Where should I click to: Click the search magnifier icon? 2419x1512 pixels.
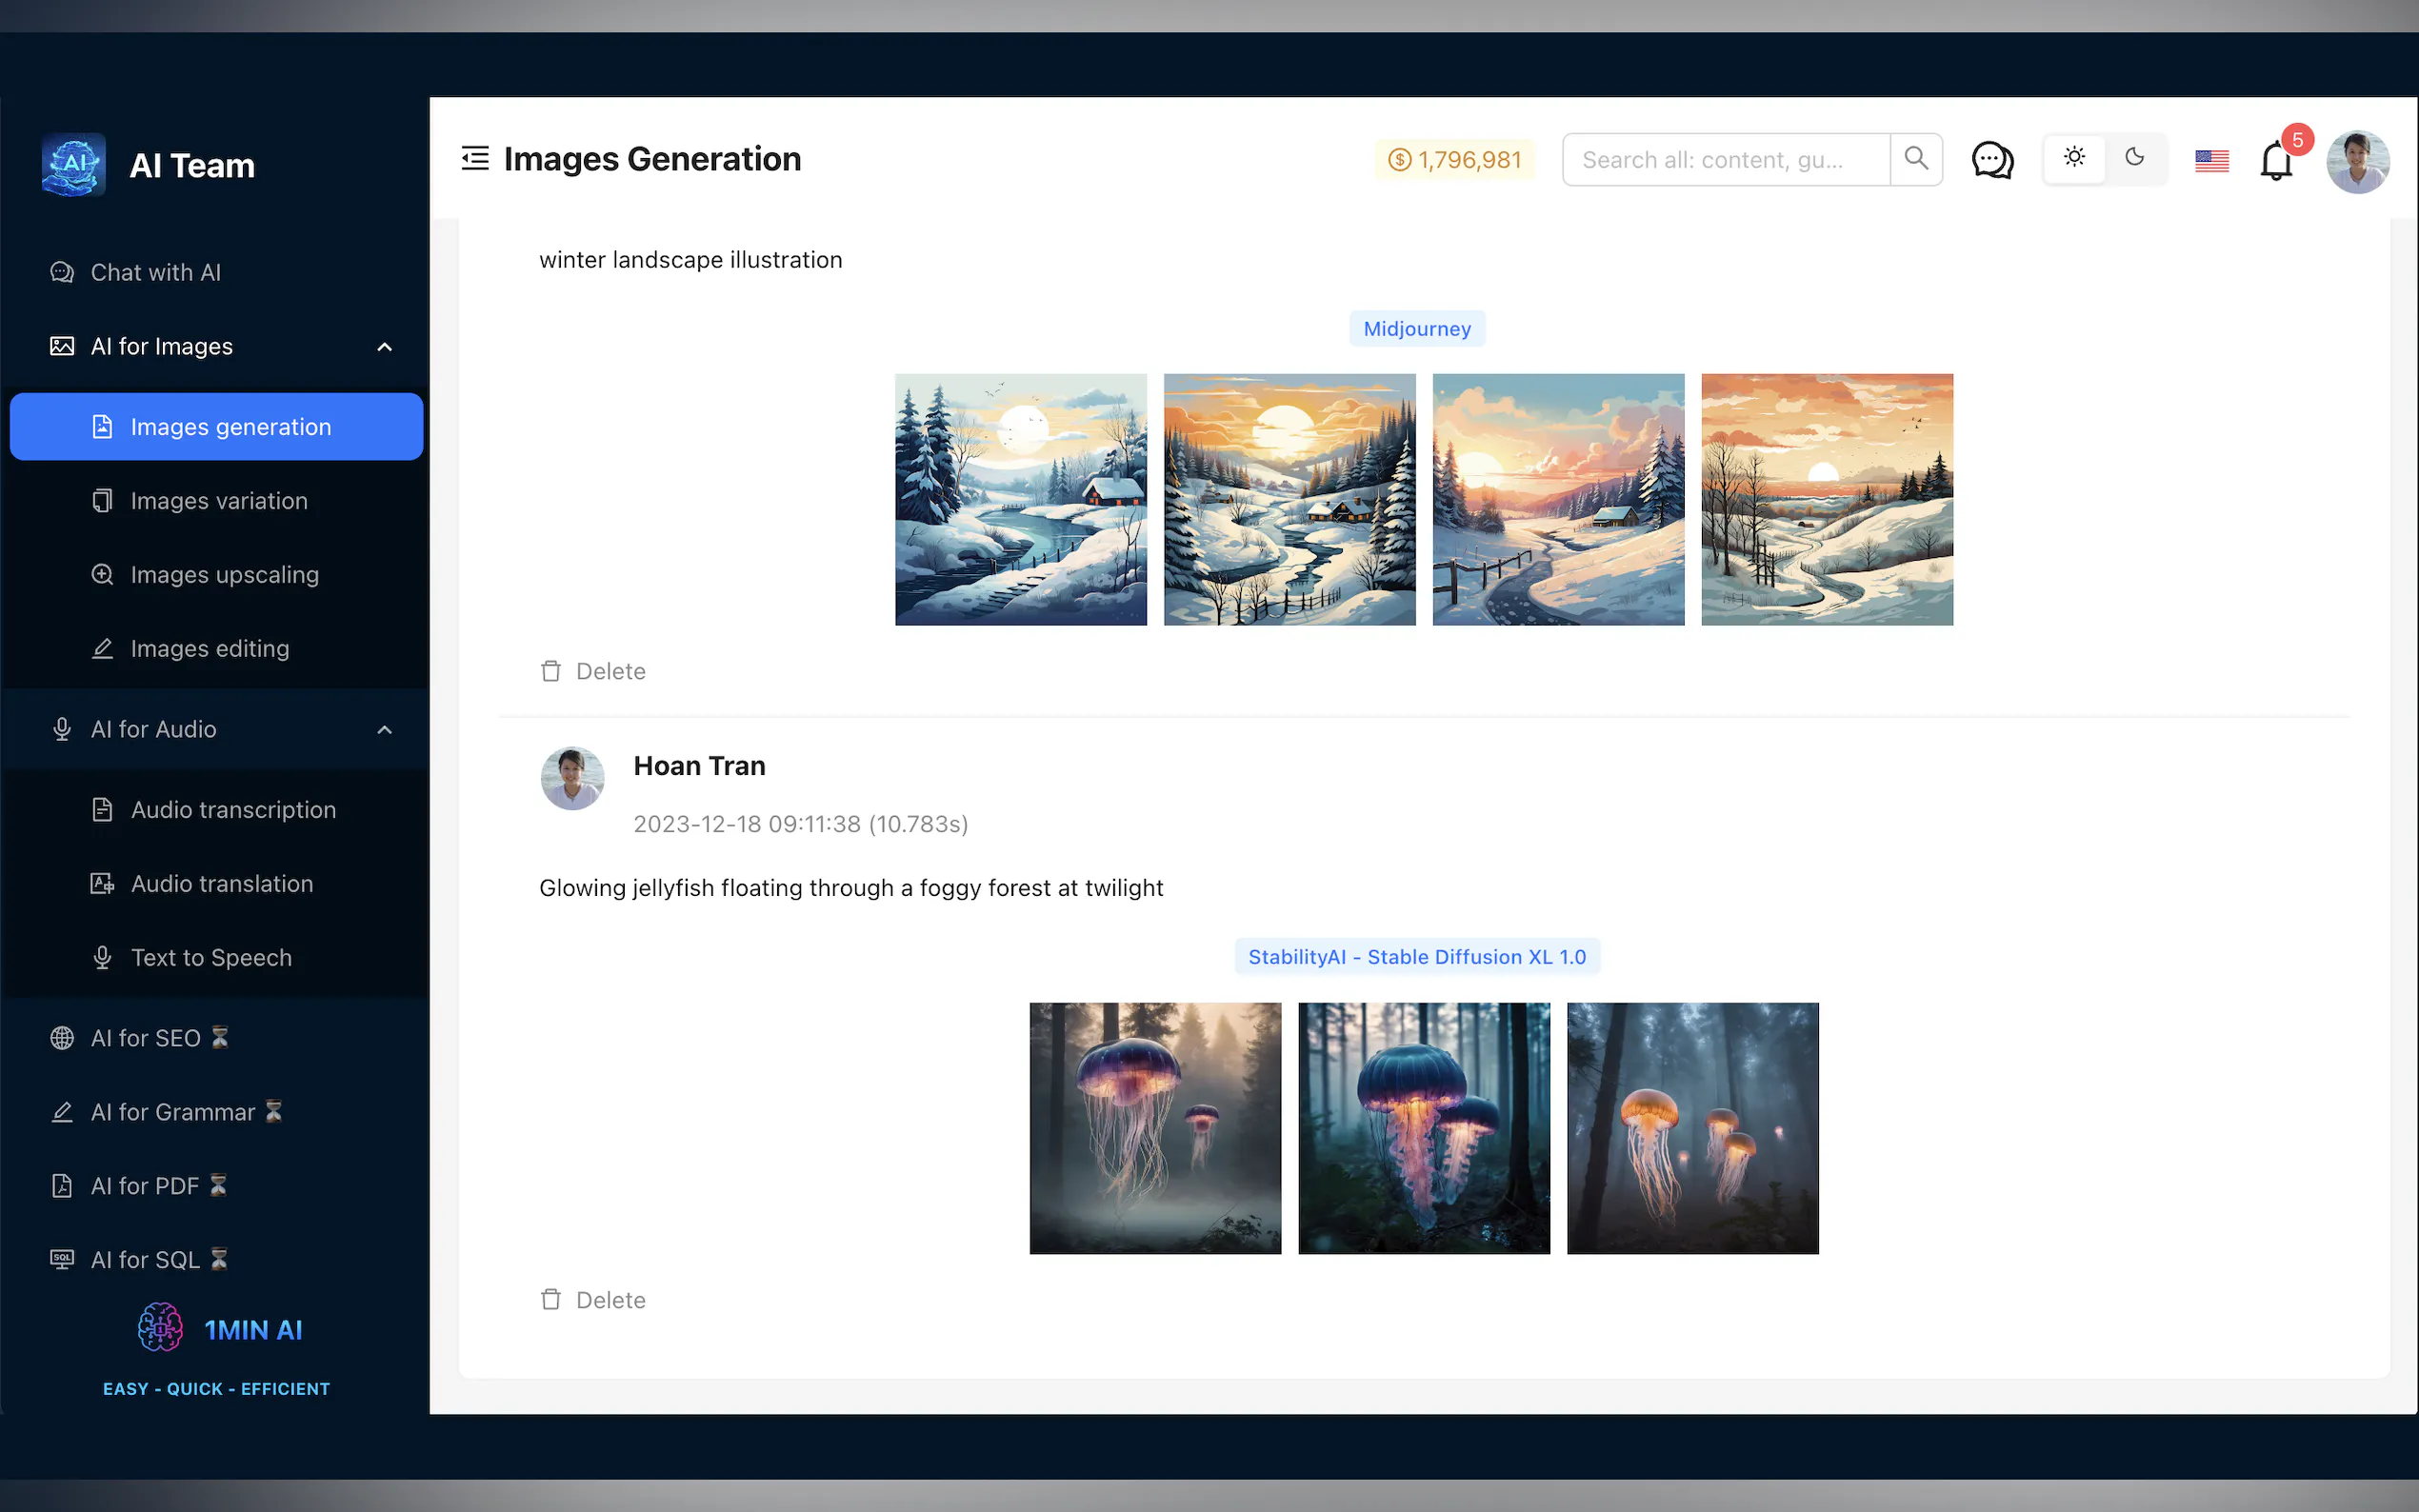(1915, 159)
